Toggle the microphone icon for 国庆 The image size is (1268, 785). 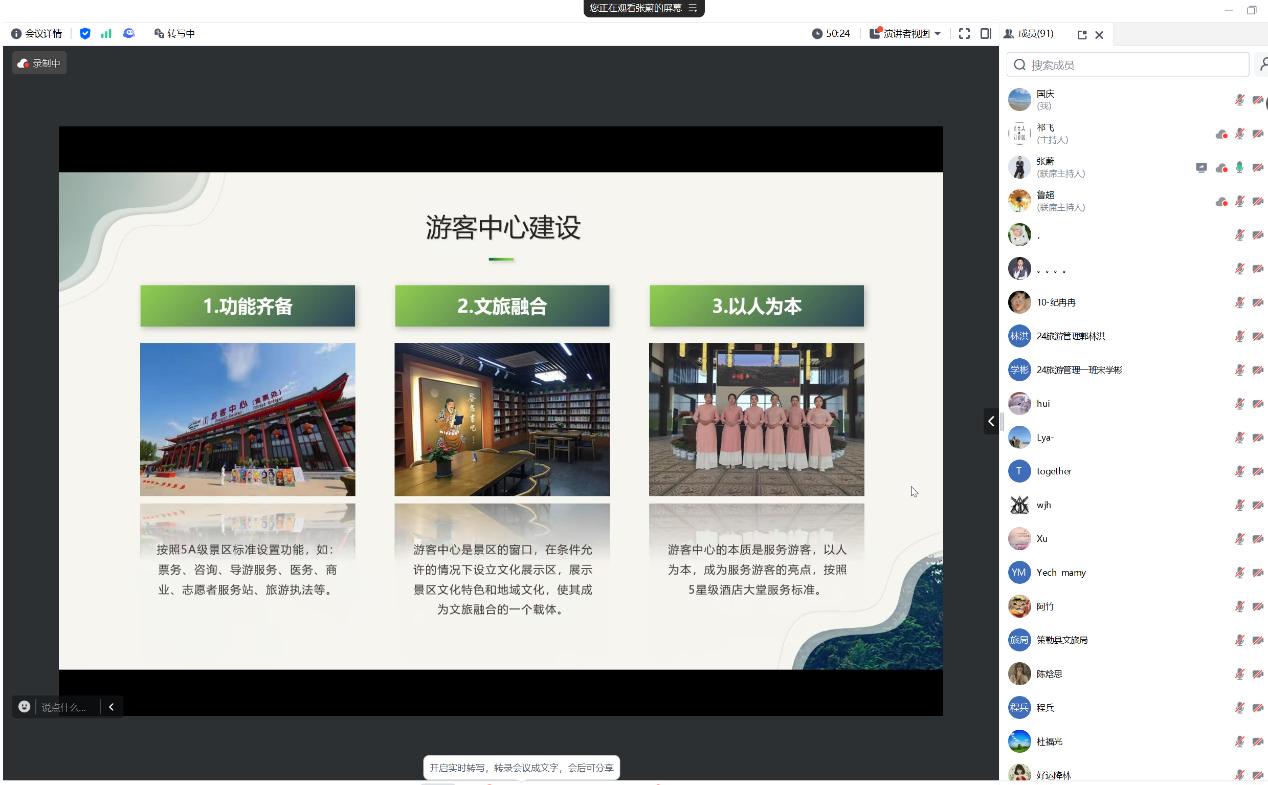[x=1239, y=100]
